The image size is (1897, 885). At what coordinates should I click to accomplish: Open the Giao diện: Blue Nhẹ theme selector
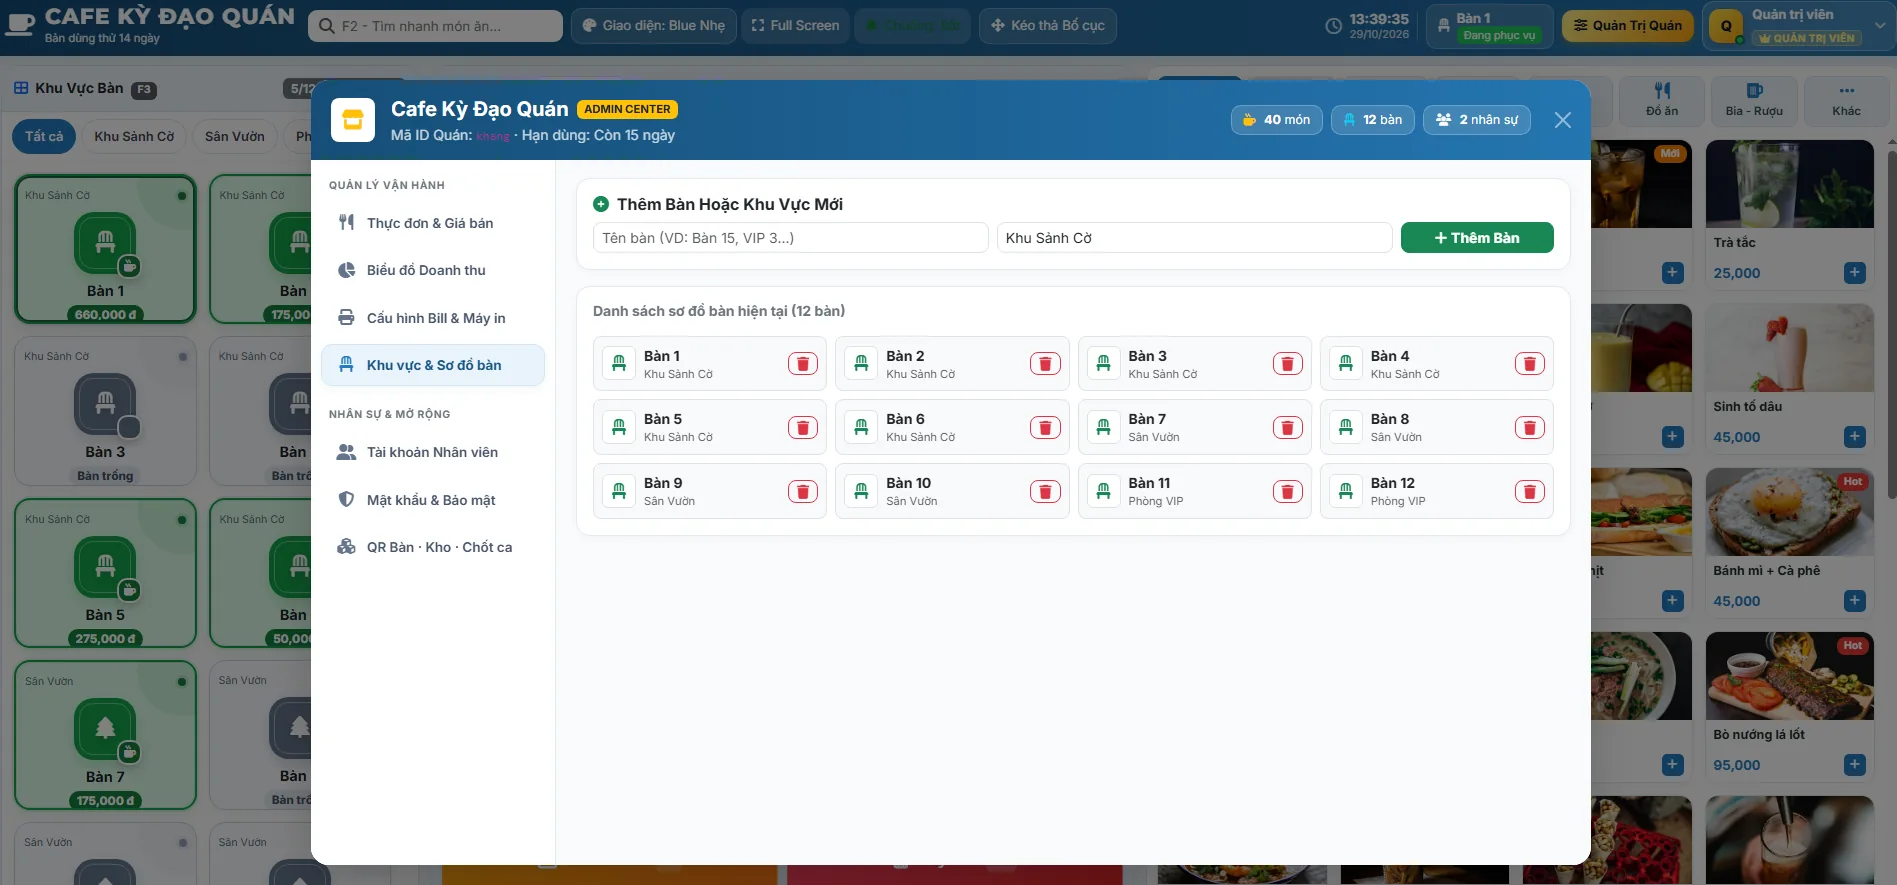(654, 26)
